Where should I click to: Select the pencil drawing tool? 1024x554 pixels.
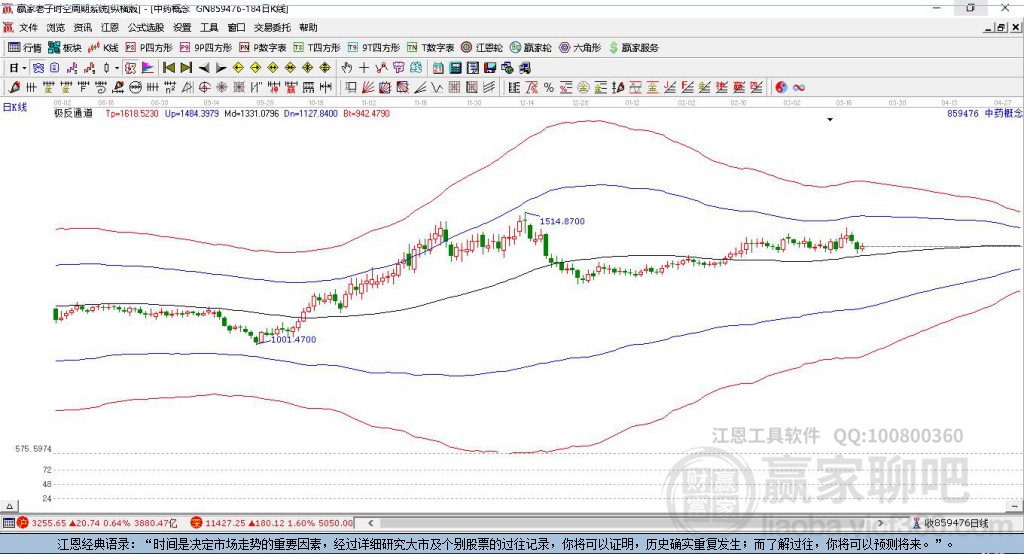pos(14,88)
